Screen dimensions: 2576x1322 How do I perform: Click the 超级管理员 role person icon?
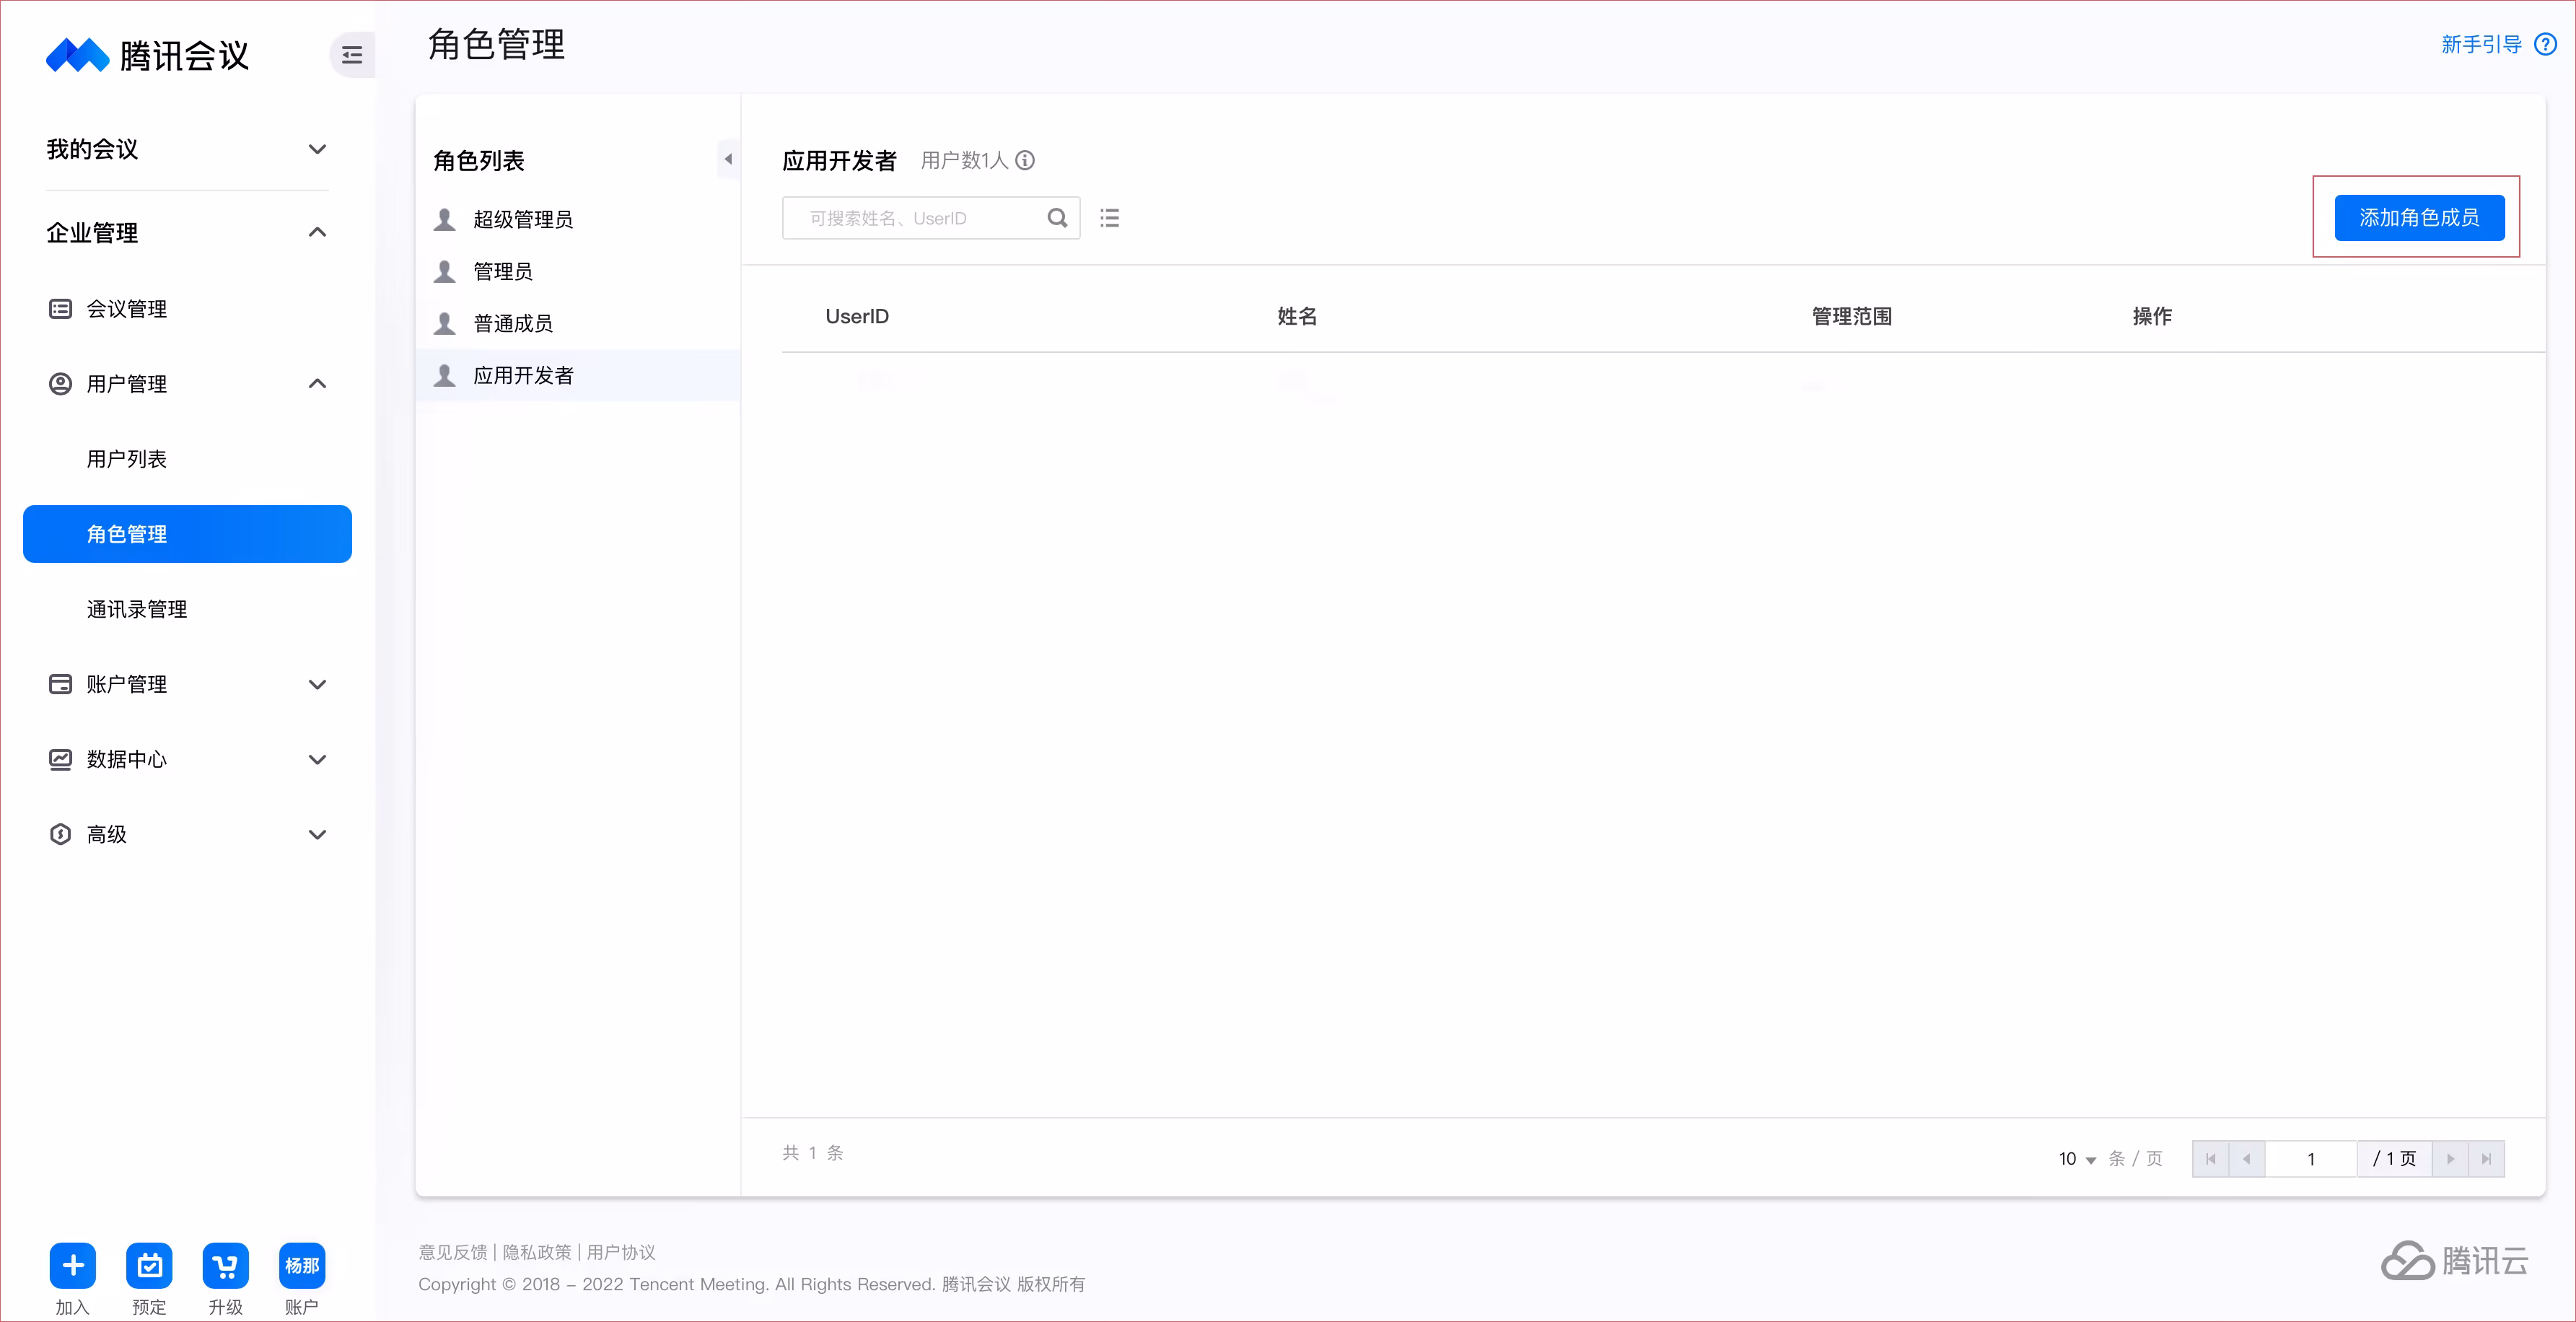coord(445,219)
